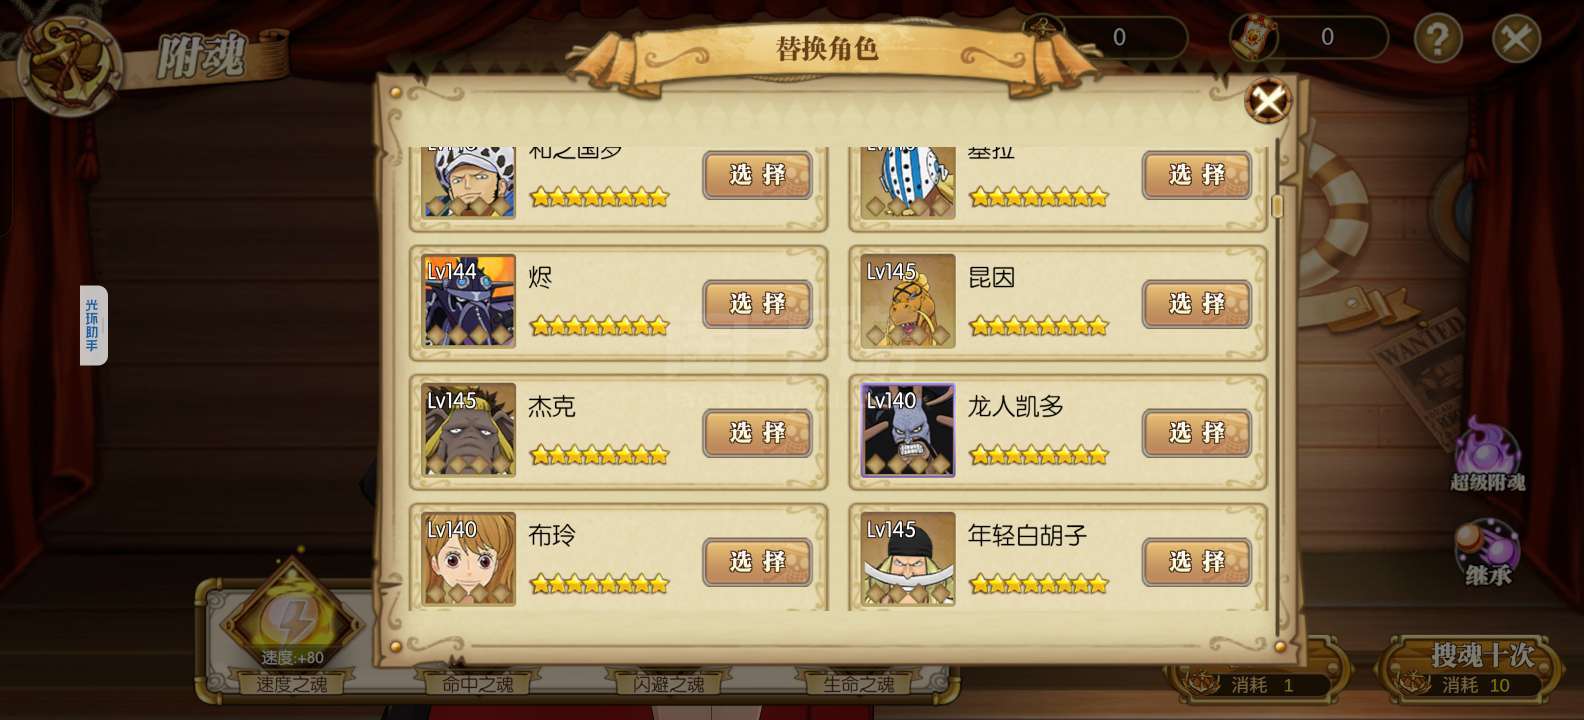The width and height of the screenshot is (1584, 720).
Task: Pick 年轻白胡子 with the 选择 button
Action: (1196, 562)
